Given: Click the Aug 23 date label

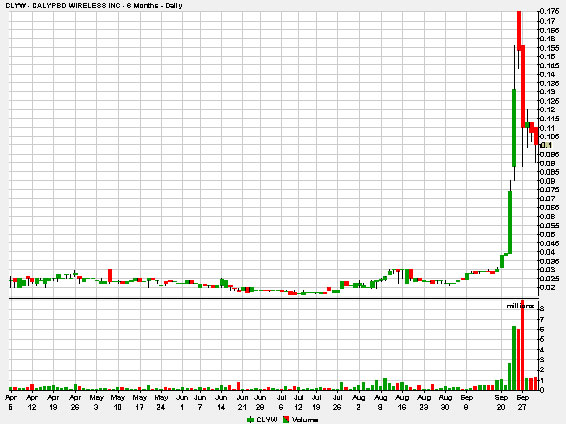Looking at the screenshot, I should coord(424,402).
